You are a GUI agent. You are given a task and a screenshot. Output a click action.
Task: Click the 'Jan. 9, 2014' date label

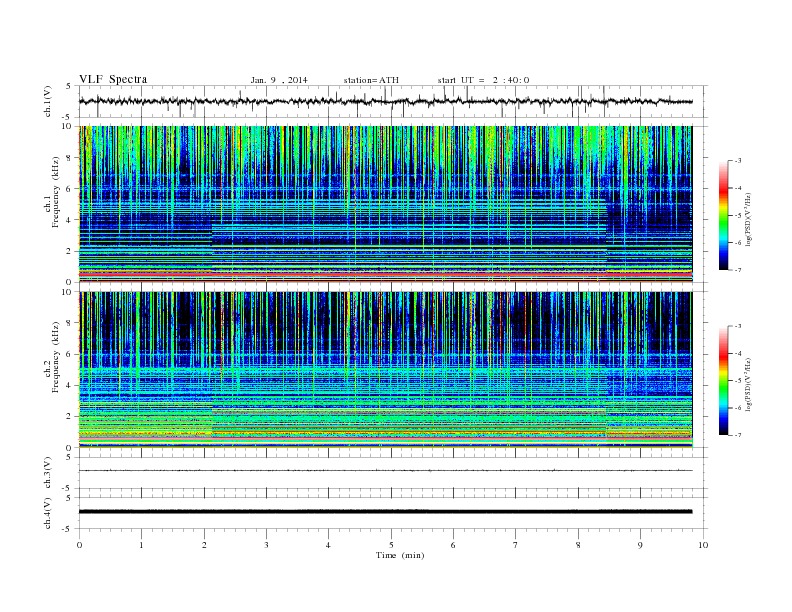coord(279,80)
